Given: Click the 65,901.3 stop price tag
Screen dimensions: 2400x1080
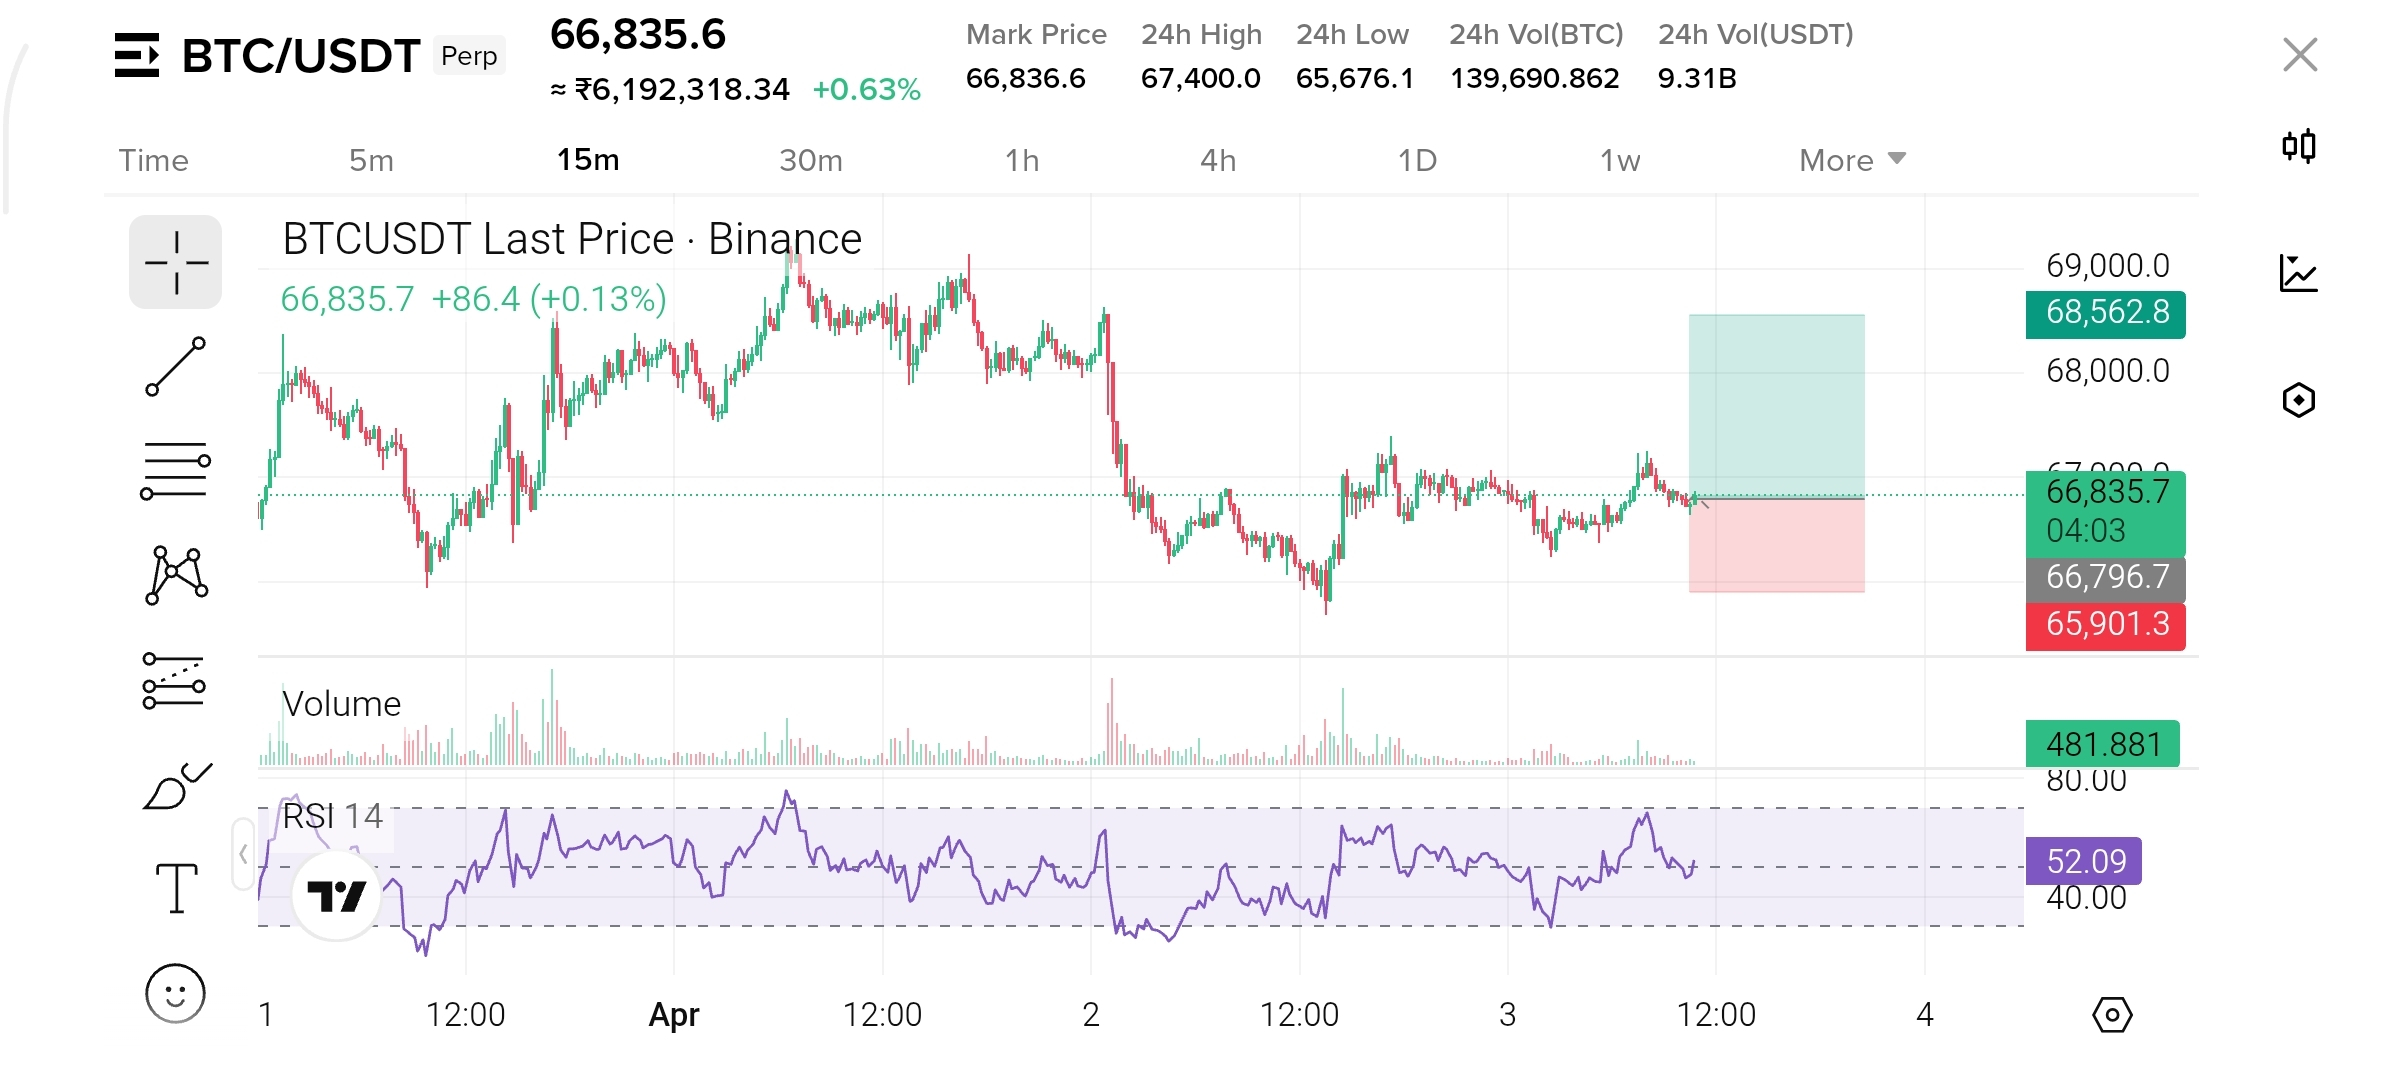Looking at the screenshot, I should 2106,625.
